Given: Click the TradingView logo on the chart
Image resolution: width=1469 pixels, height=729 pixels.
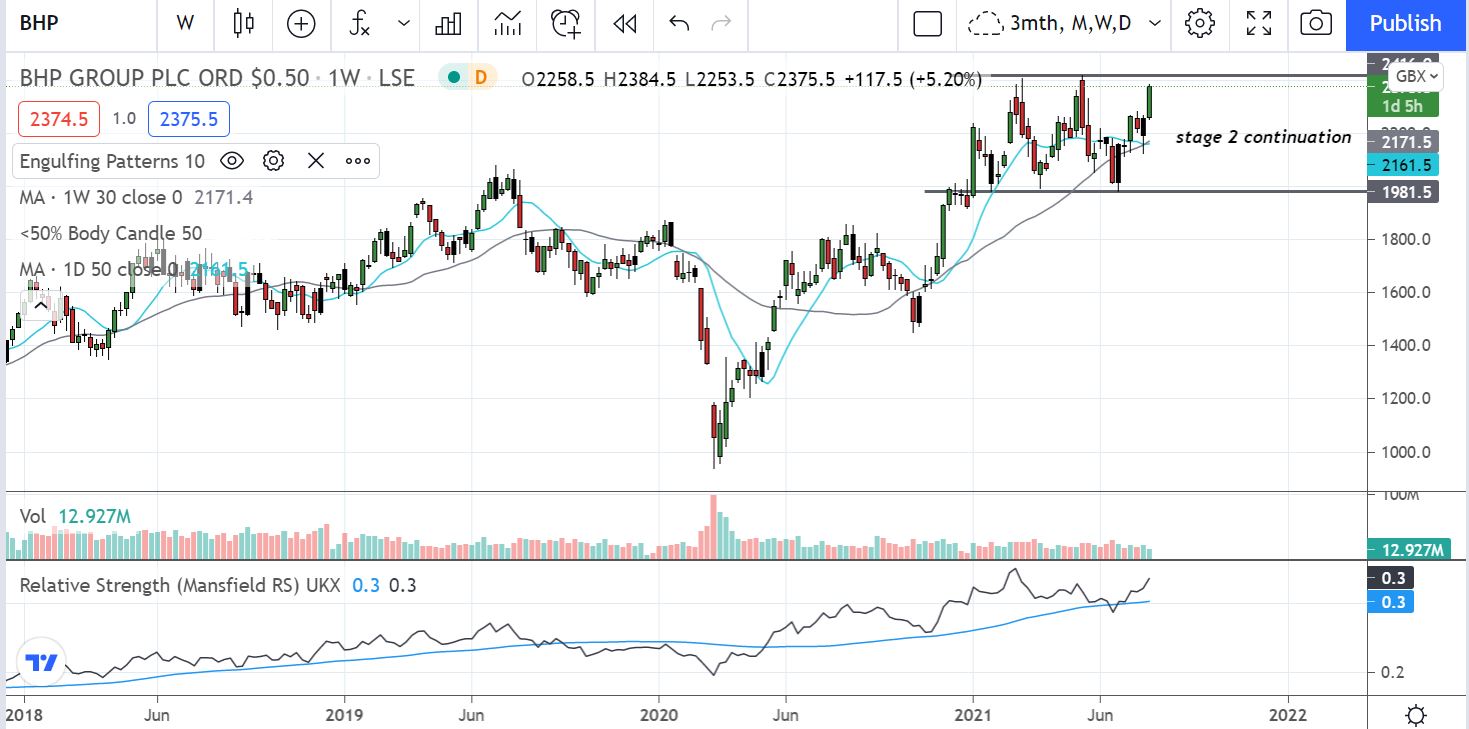Looking at the screenshot, I should tap(41, 663).
